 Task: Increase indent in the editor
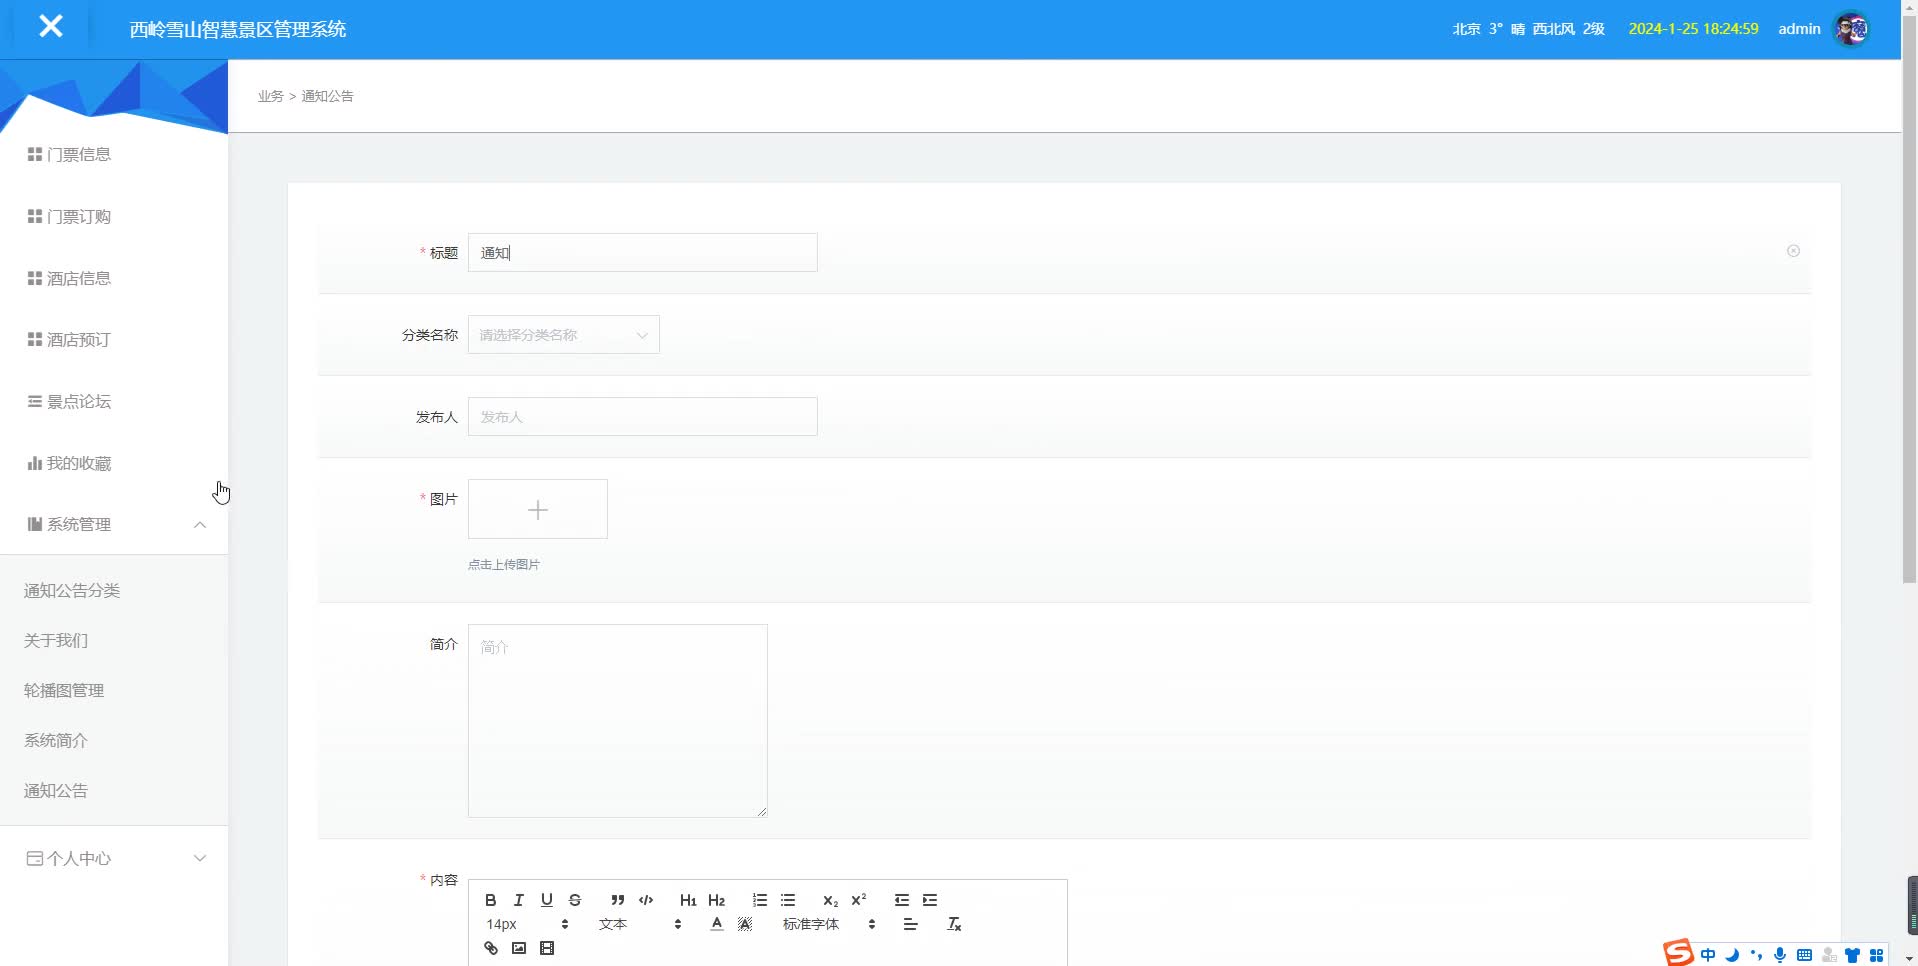pos(930,900)
